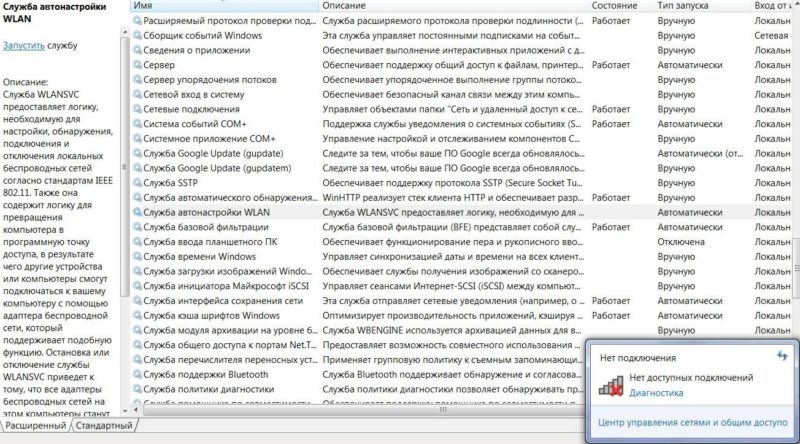Click Отключена startup type of планшетного ПК

[681, 242]
